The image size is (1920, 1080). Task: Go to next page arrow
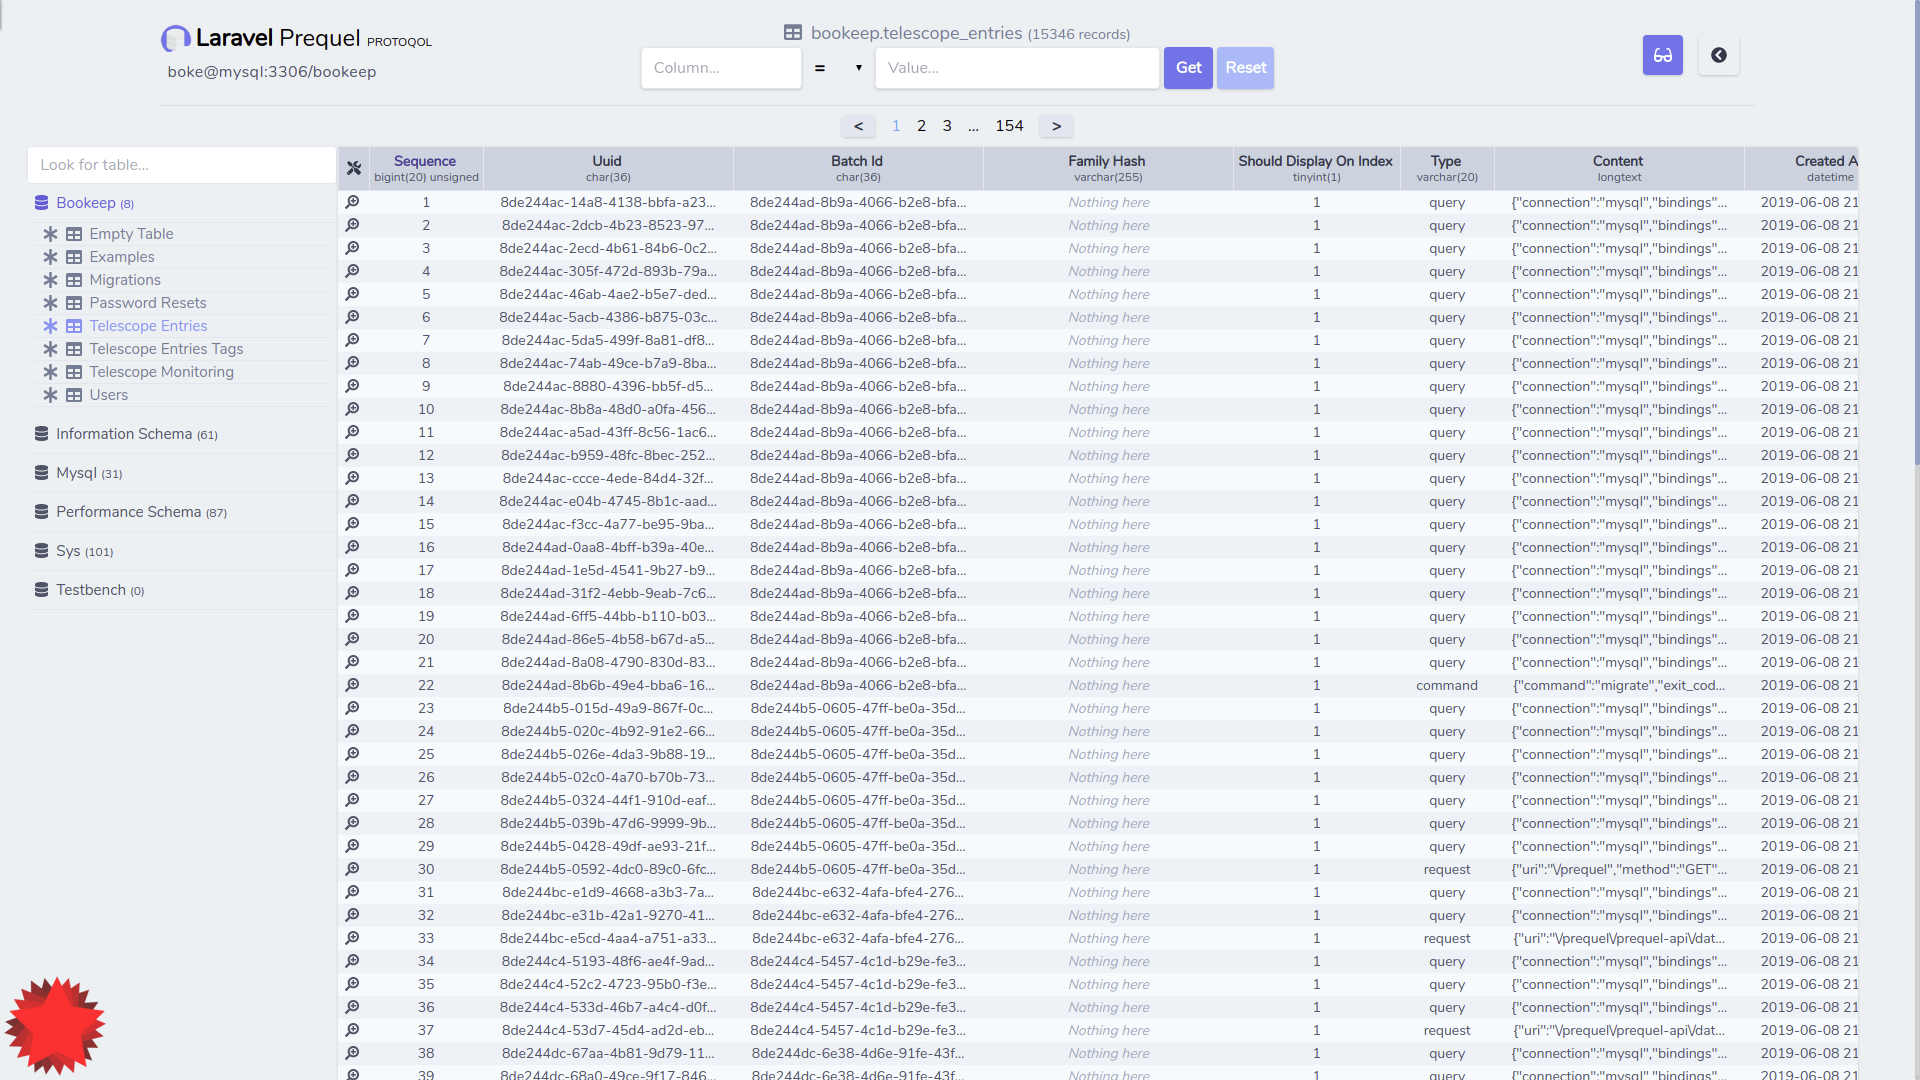pos(1056,126)
